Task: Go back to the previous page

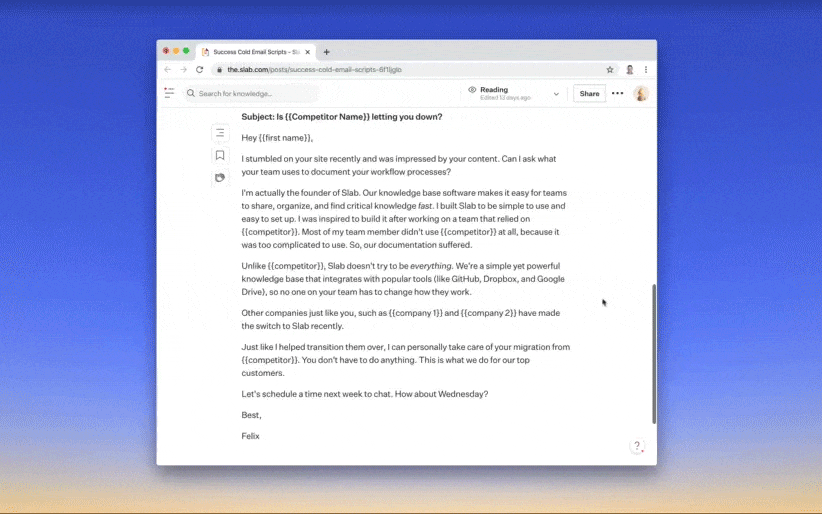Action: pyautogui.click(x=167, y=70)
